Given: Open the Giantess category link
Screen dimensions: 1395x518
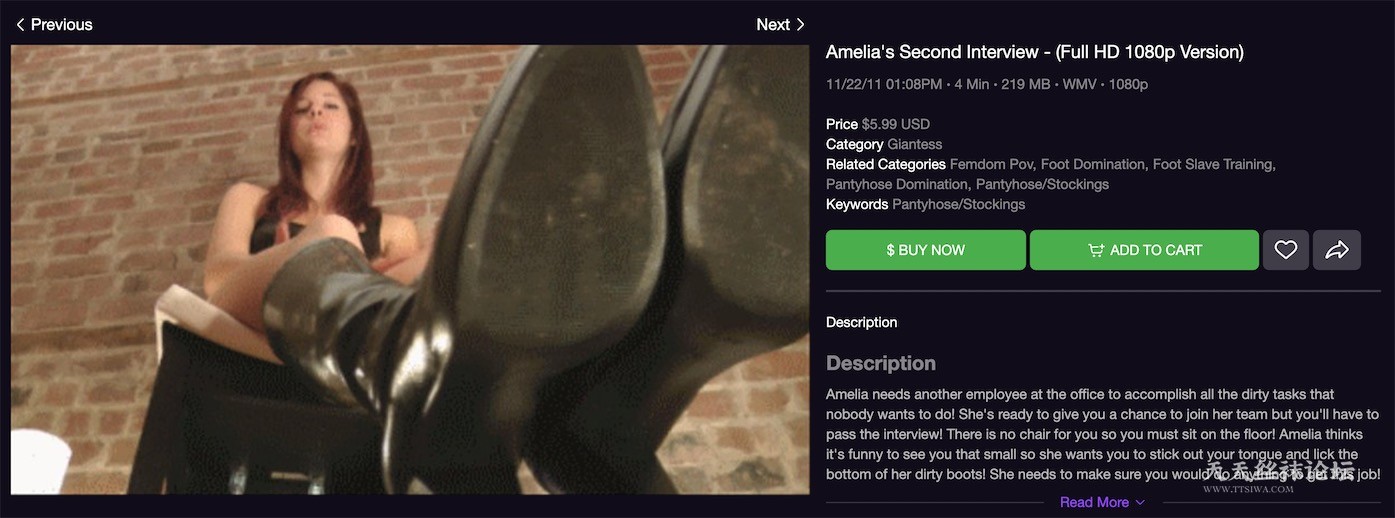Looking at the screenshot, I should click(915, 144).
